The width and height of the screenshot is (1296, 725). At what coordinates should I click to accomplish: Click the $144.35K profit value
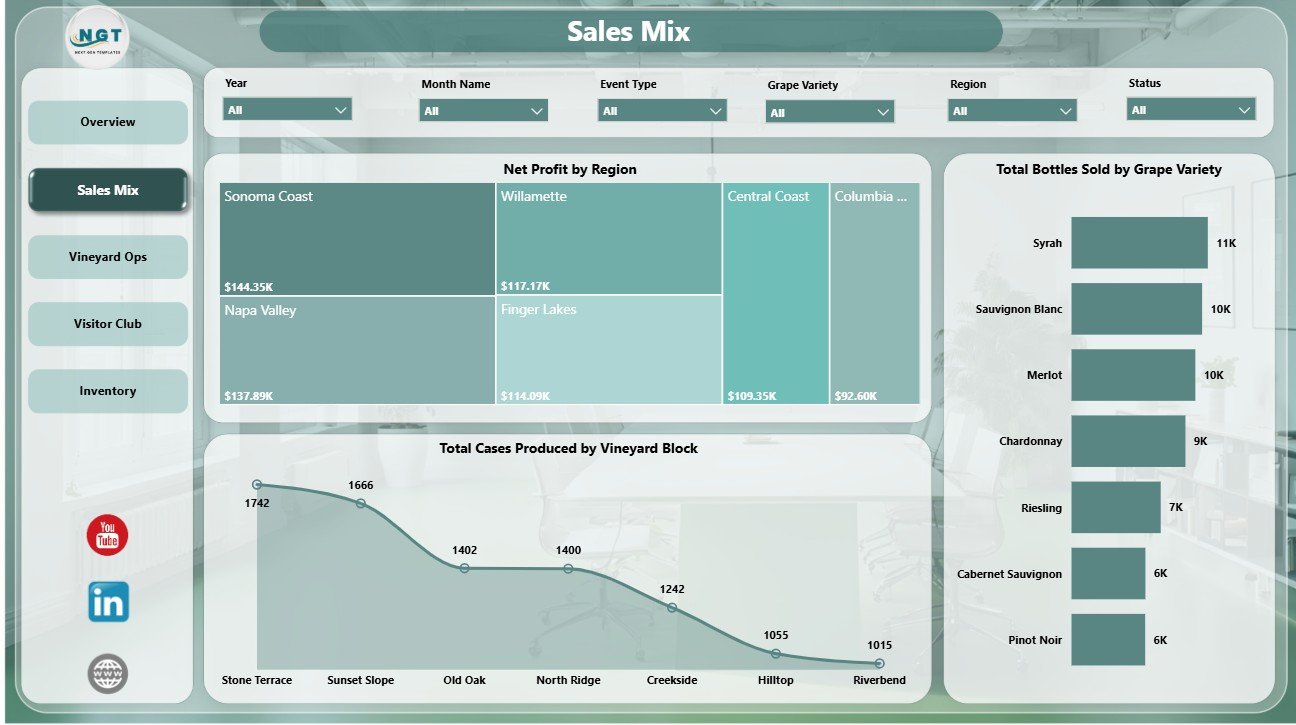point(249,286)
